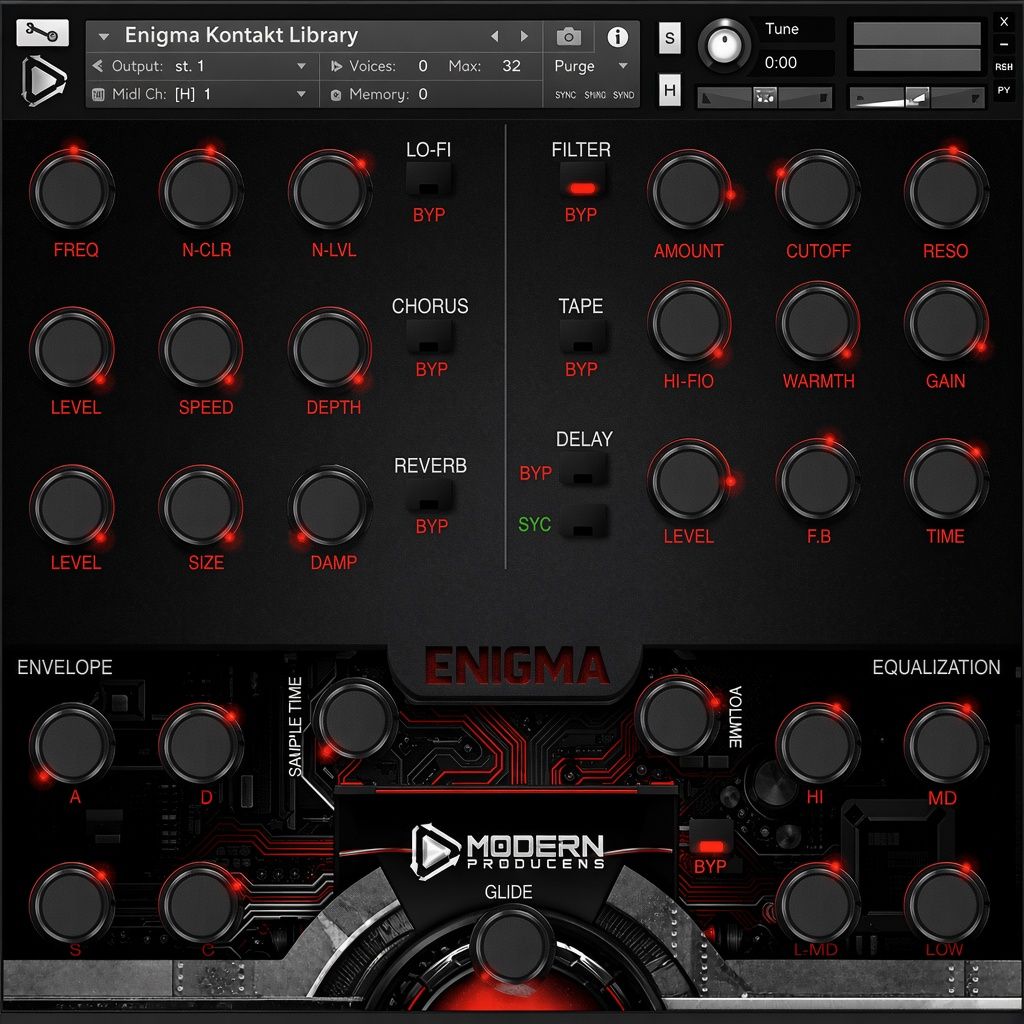The height and width of the screenshot is (1024, 1024).
Task: Open the wrench instrument options icon
Action: 42,33
